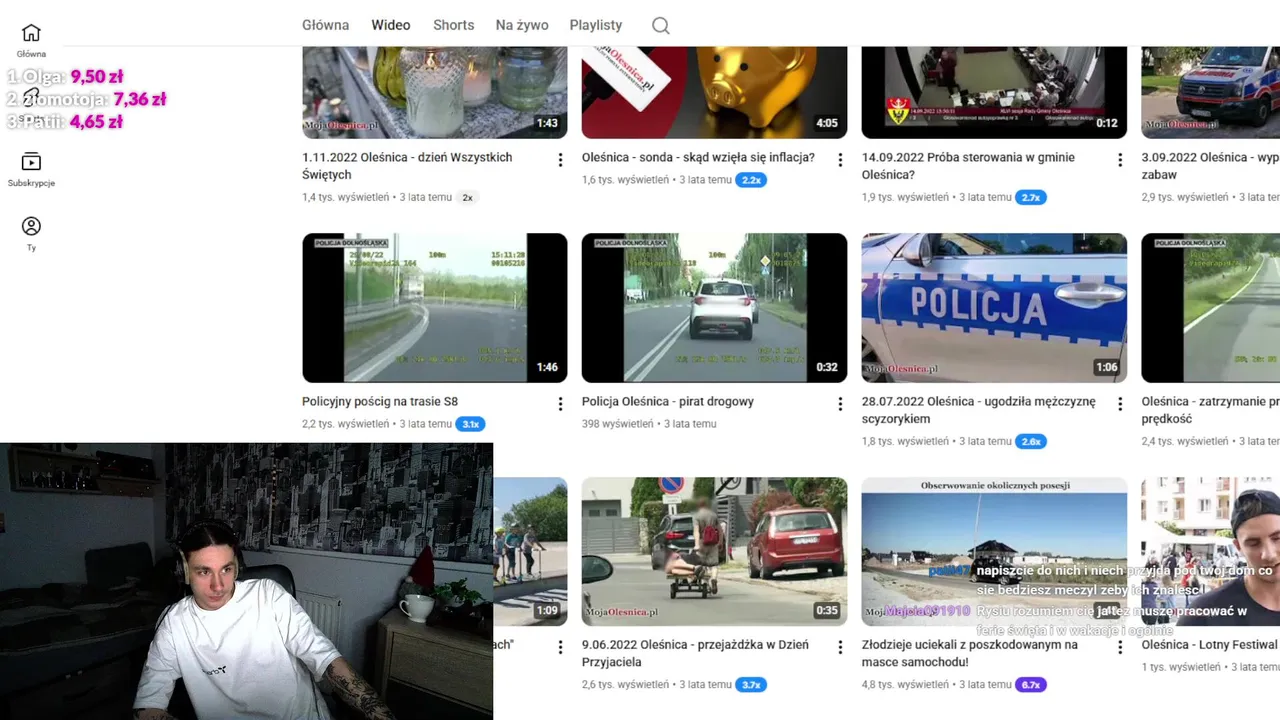The width and height of the screenshot is (1280, 720).
Task: Play the go-kart street thumbnail 0:35
Action: pyautogui.click(x=714, y=552)
